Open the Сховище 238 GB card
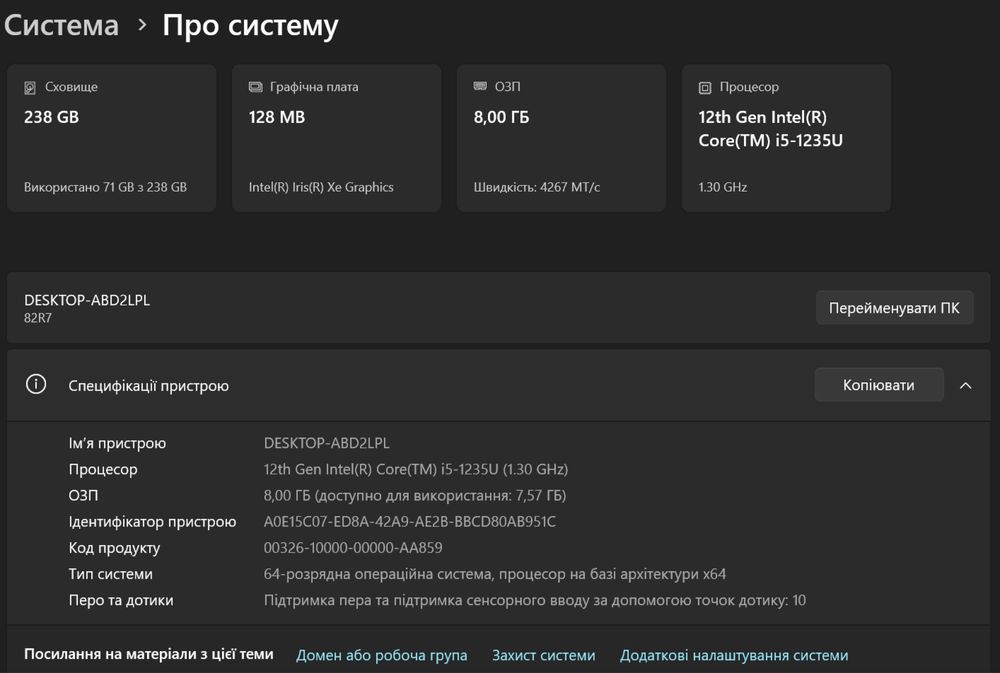1000x673 pixels. (x=112, y=138)
